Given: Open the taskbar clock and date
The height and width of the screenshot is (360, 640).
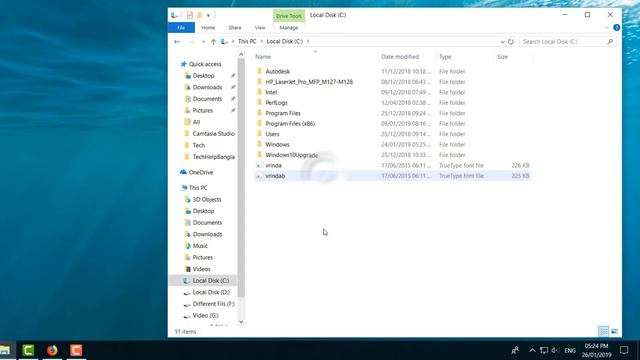Looking at the screenshot, I should pyautogui.click(x=596, y=350).
